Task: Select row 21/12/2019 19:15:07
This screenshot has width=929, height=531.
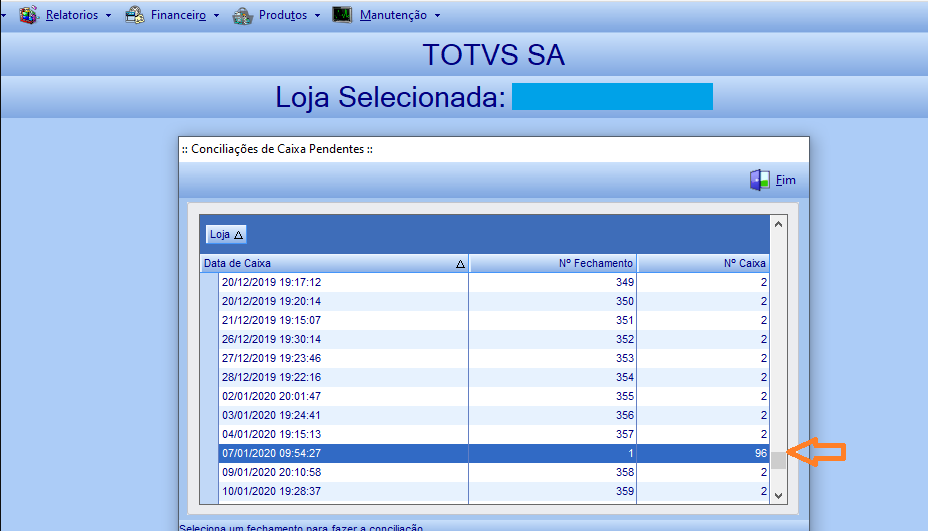Action: coord(494,320)
